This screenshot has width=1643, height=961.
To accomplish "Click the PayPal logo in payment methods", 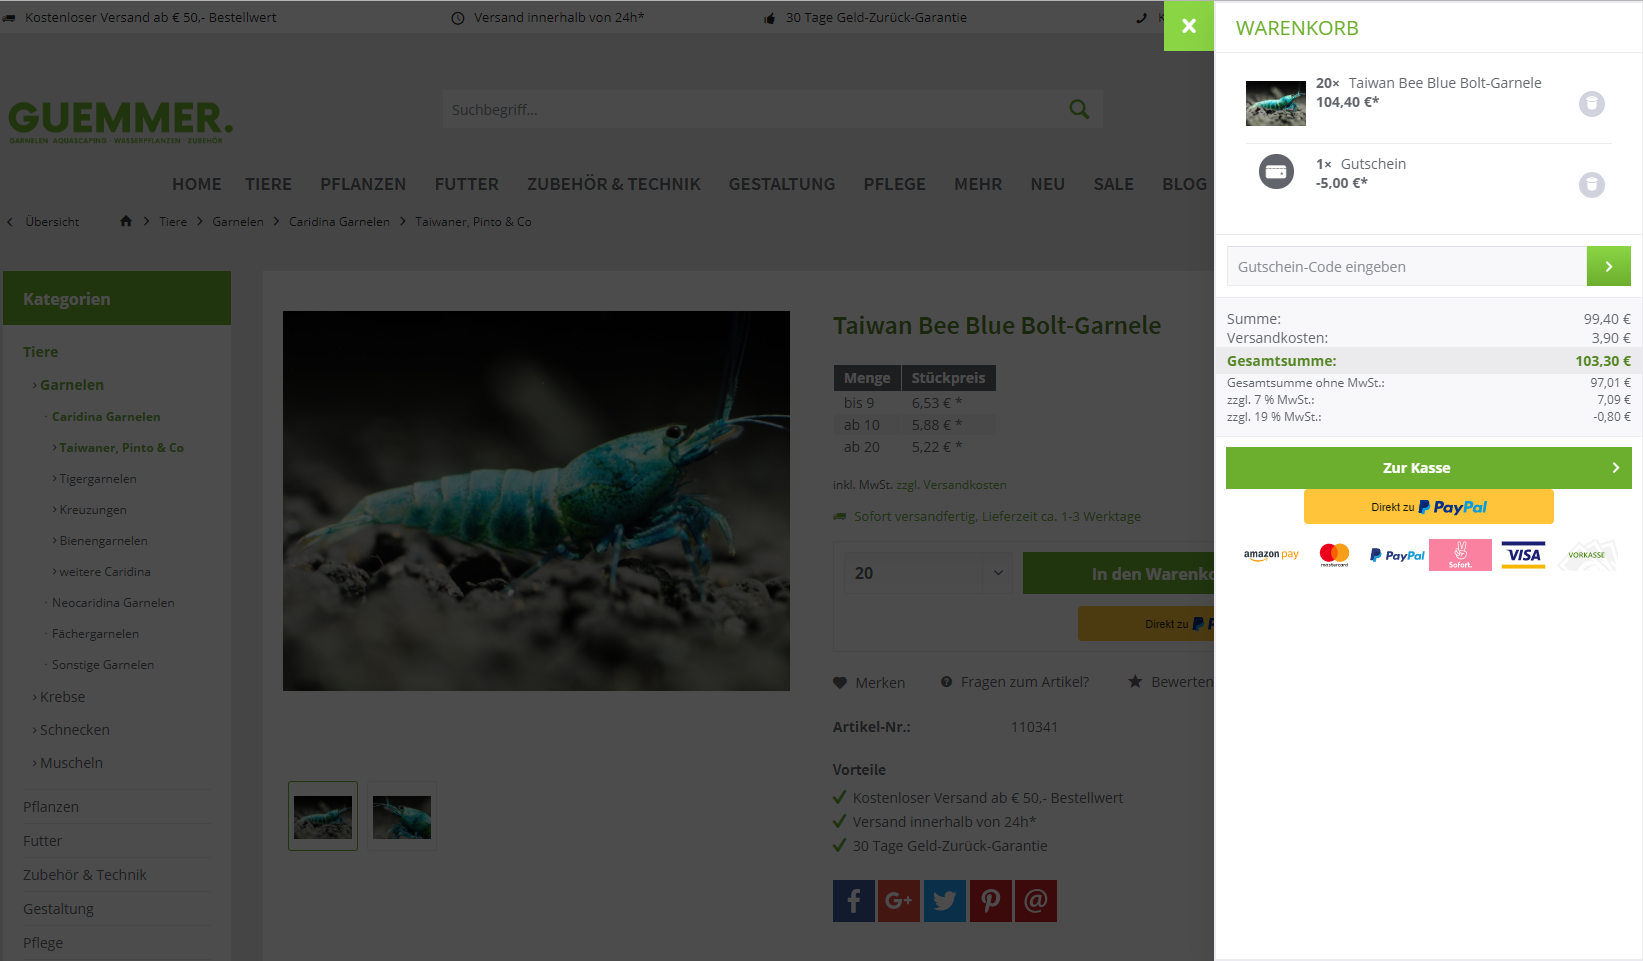I will (x=1397, y=555).
